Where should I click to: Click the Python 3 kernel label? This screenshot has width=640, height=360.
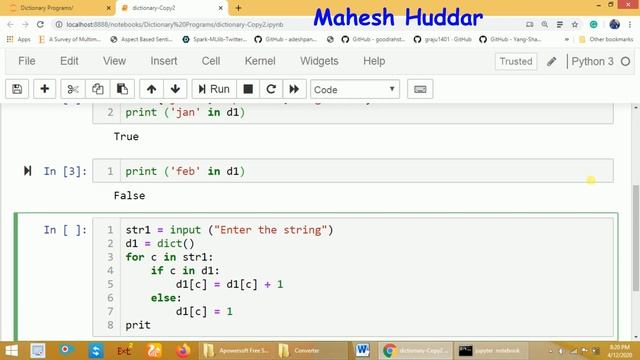592,62
